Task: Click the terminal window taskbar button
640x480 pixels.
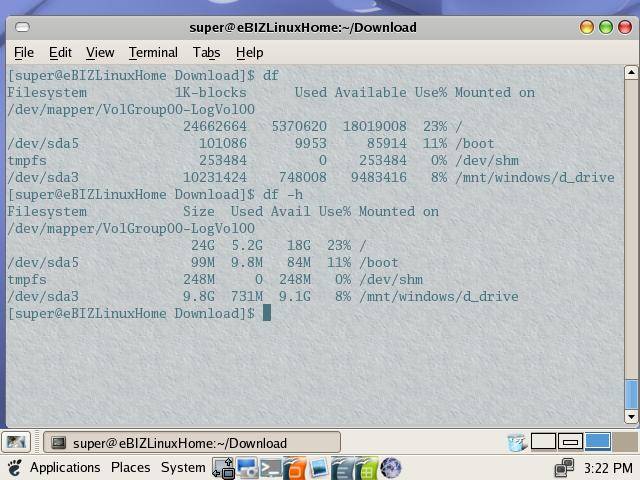Action: 191,442
